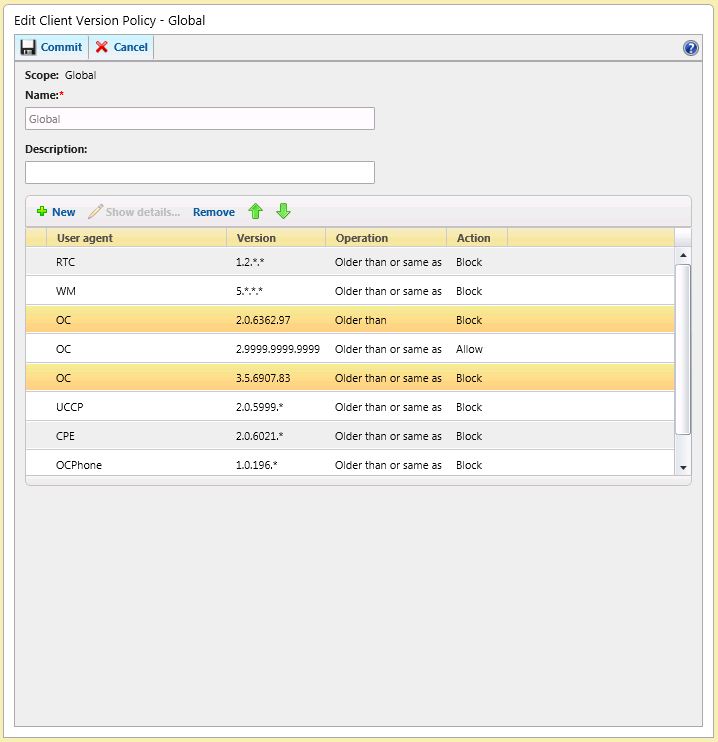Sort by Action column header
718x742 pixels.
click(x=476, y=238)
